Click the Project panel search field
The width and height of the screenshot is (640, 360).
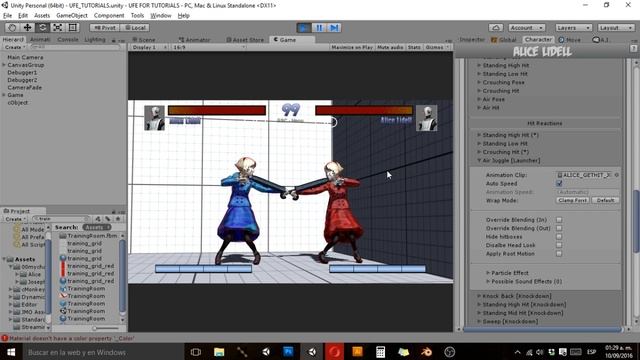pyautogui.click(x=60, y=219)
